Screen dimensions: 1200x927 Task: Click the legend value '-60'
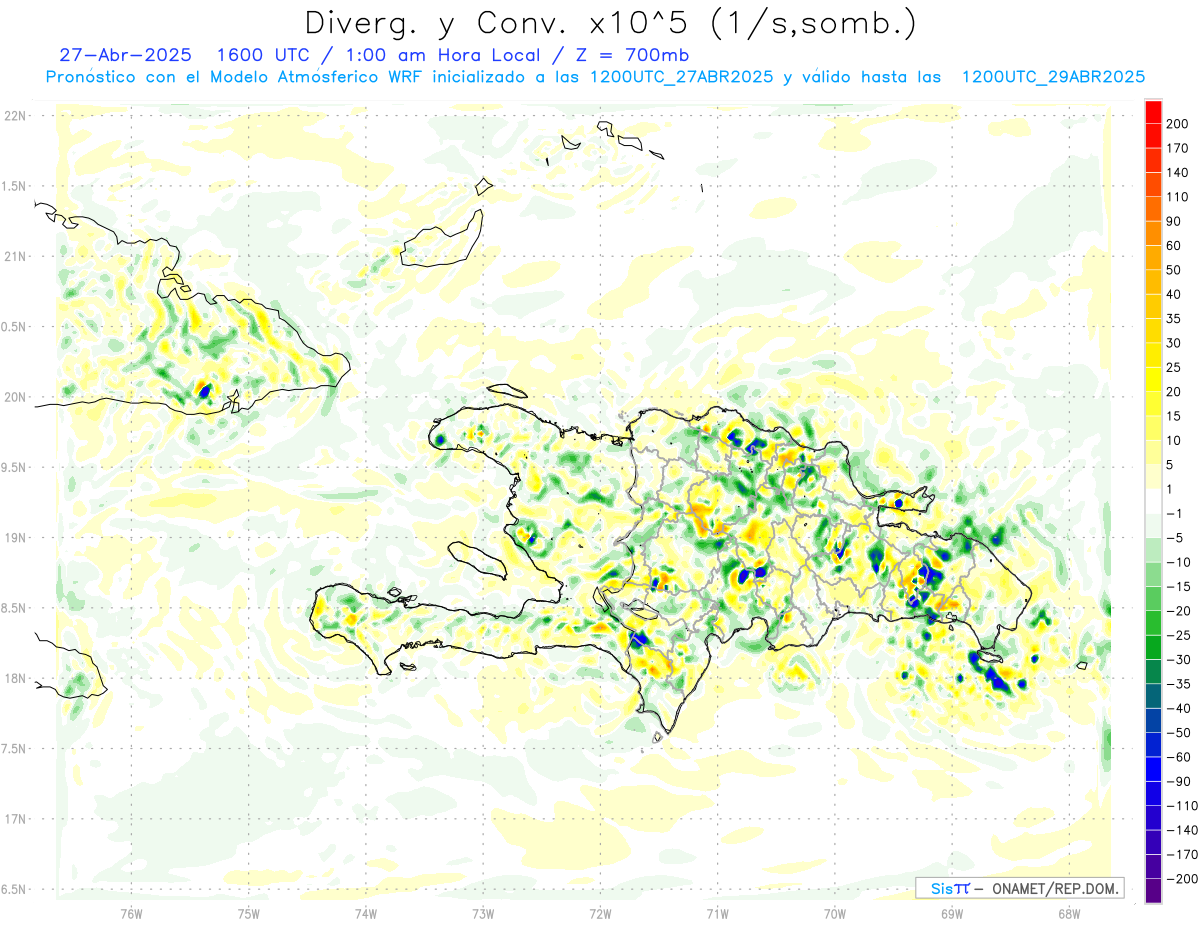1178,758
